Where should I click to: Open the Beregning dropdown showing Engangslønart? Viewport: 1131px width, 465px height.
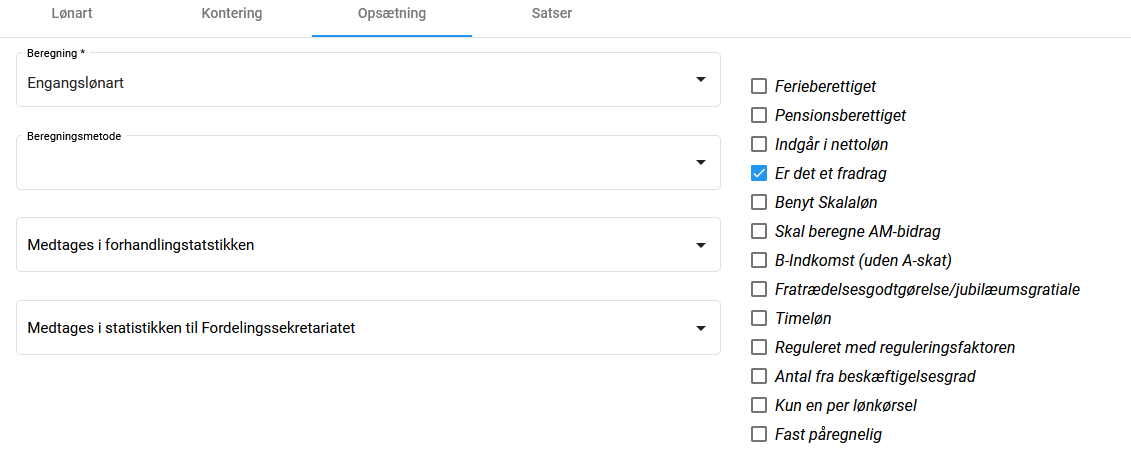(368, 80)
